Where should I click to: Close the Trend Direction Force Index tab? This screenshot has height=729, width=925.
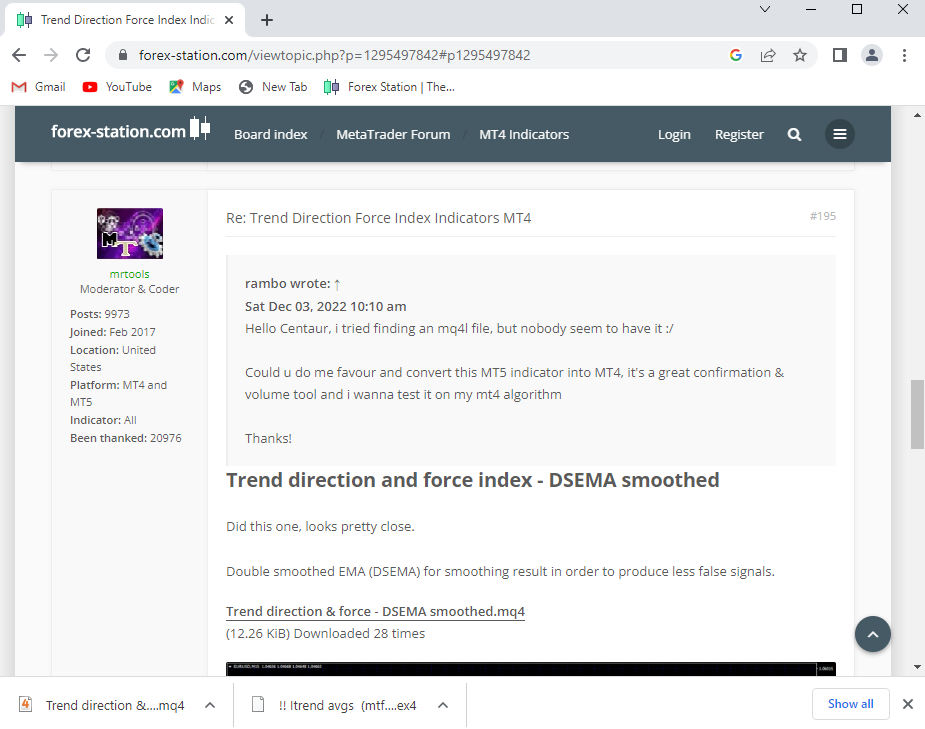tap(229, 20)
